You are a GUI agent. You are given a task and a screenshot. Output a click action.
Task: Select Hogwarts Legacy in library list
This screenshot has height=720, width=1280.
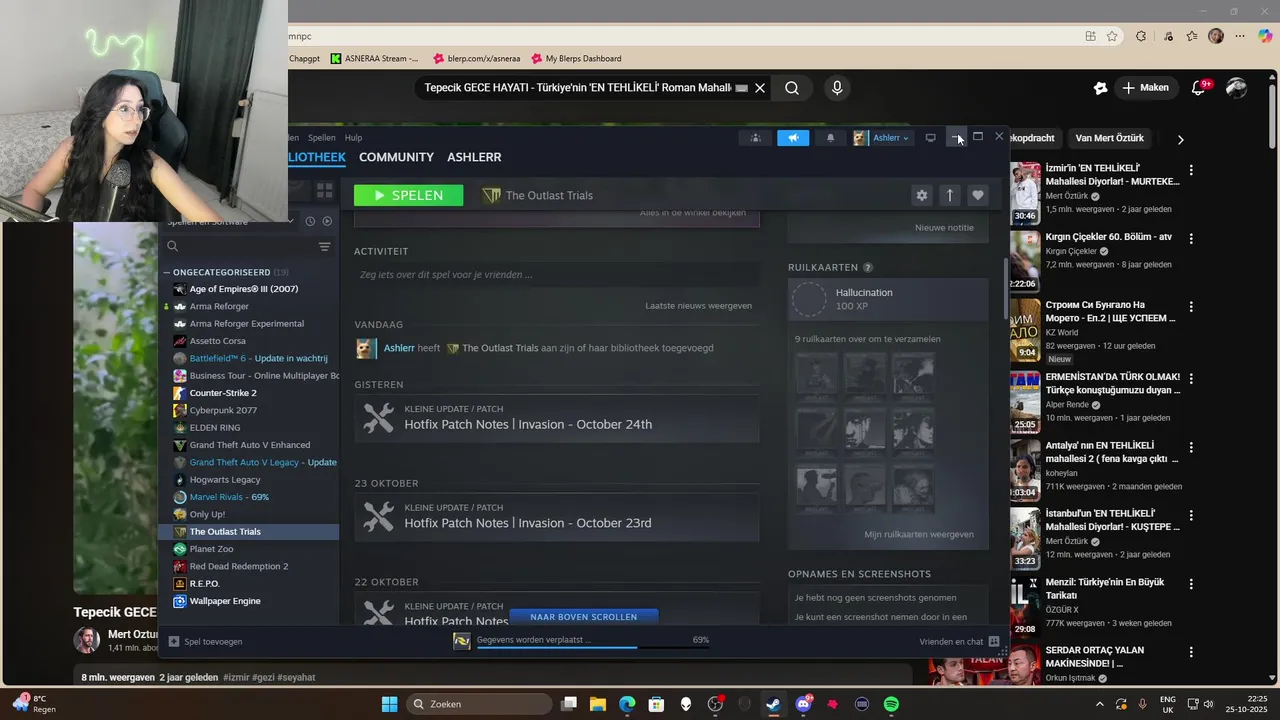(x=251, y=480)
